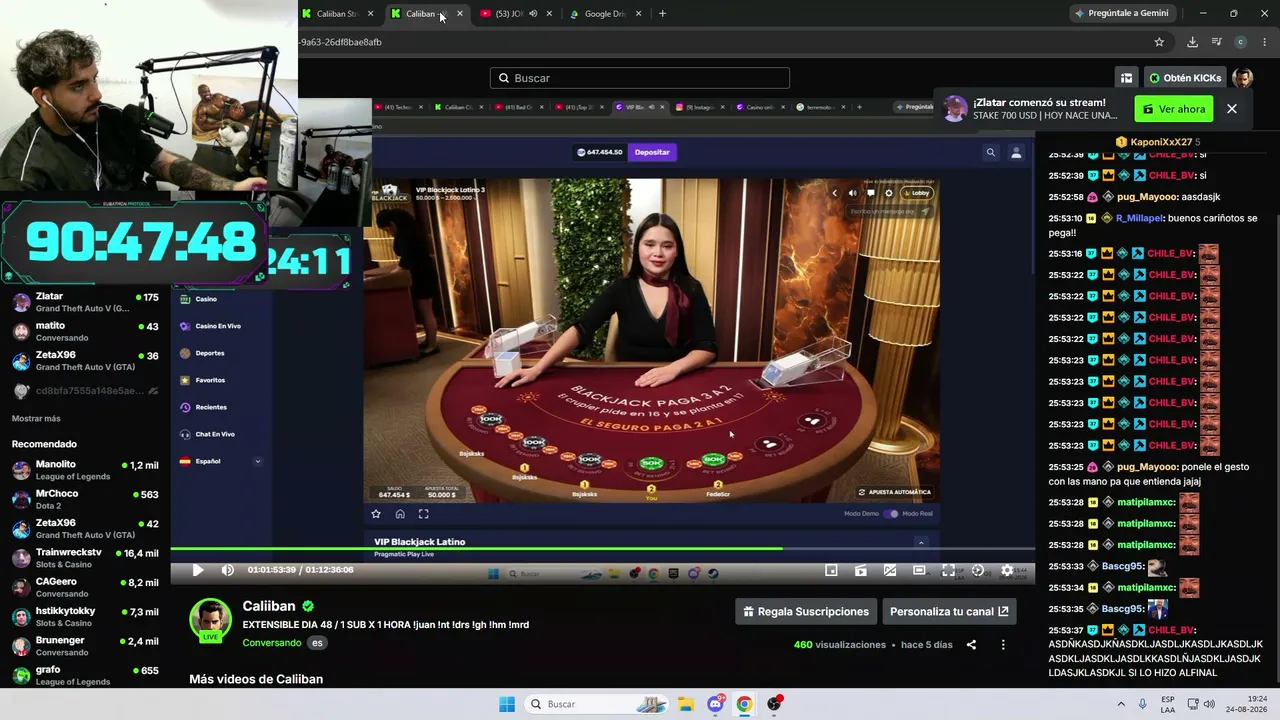Switch the player to theater mode

pos(919,570)
